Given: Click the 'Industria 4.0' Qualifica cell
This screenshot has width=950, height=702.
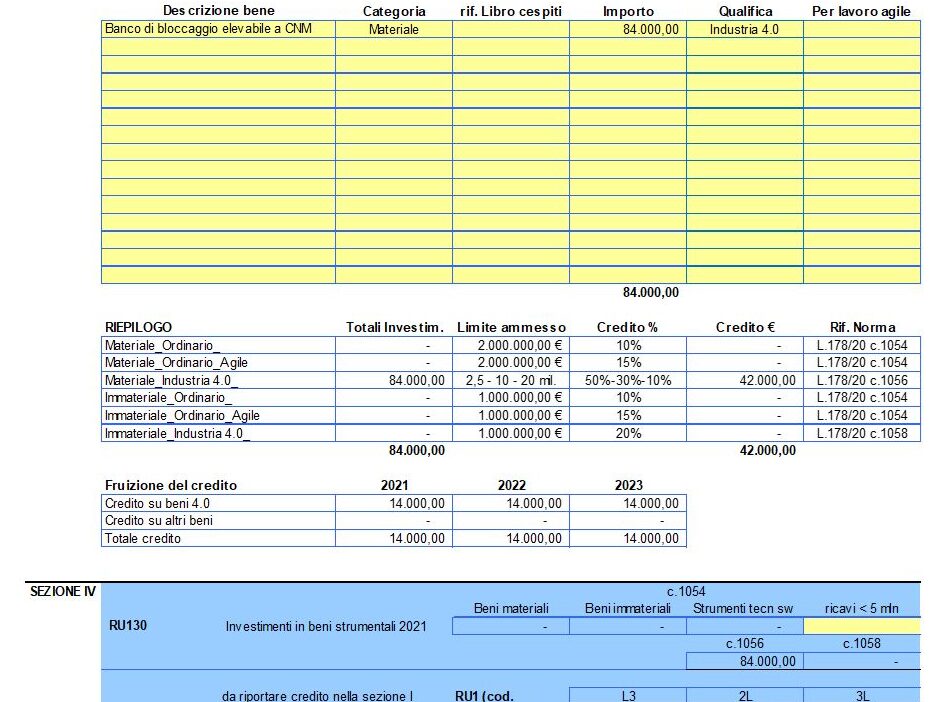Looking at the screenshot, I should point(745,29).
